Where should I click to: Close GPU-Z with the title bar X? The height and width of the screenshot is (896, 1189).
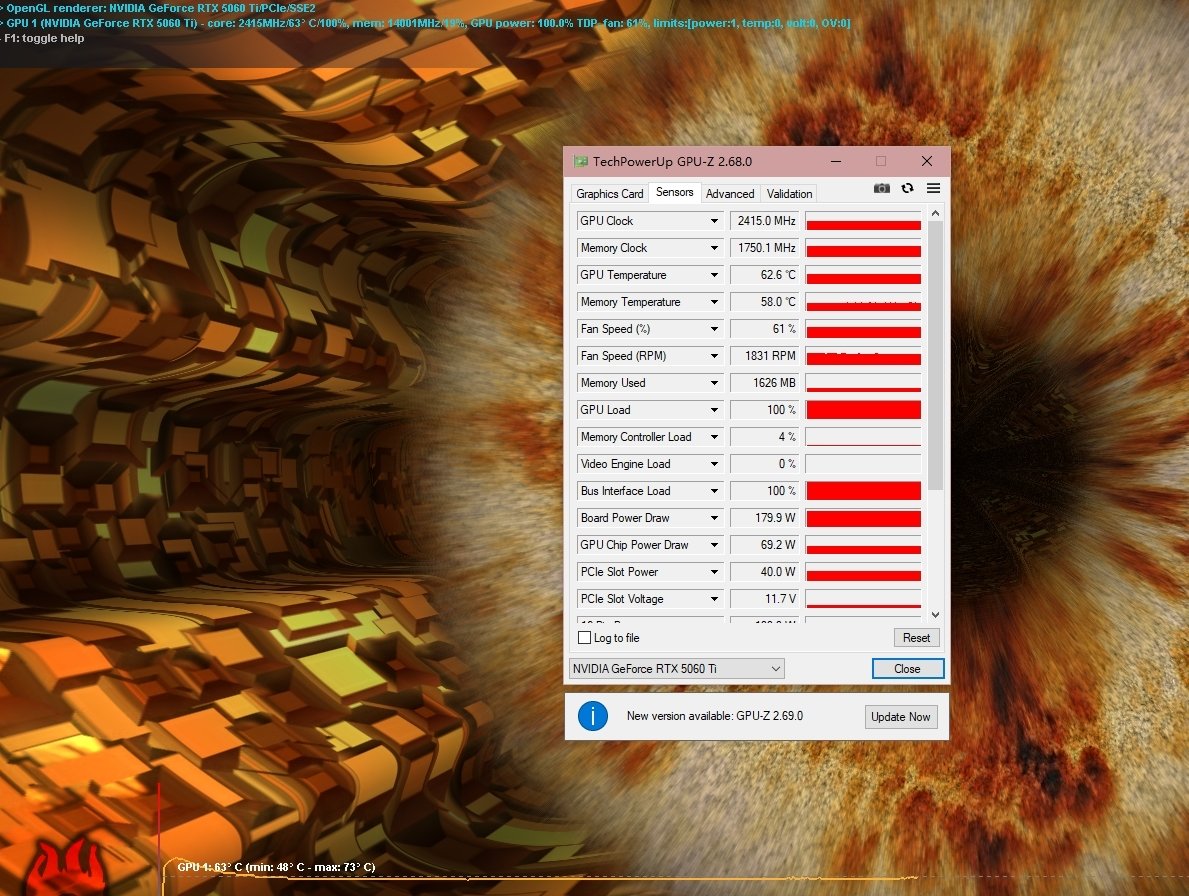point(927,161)
